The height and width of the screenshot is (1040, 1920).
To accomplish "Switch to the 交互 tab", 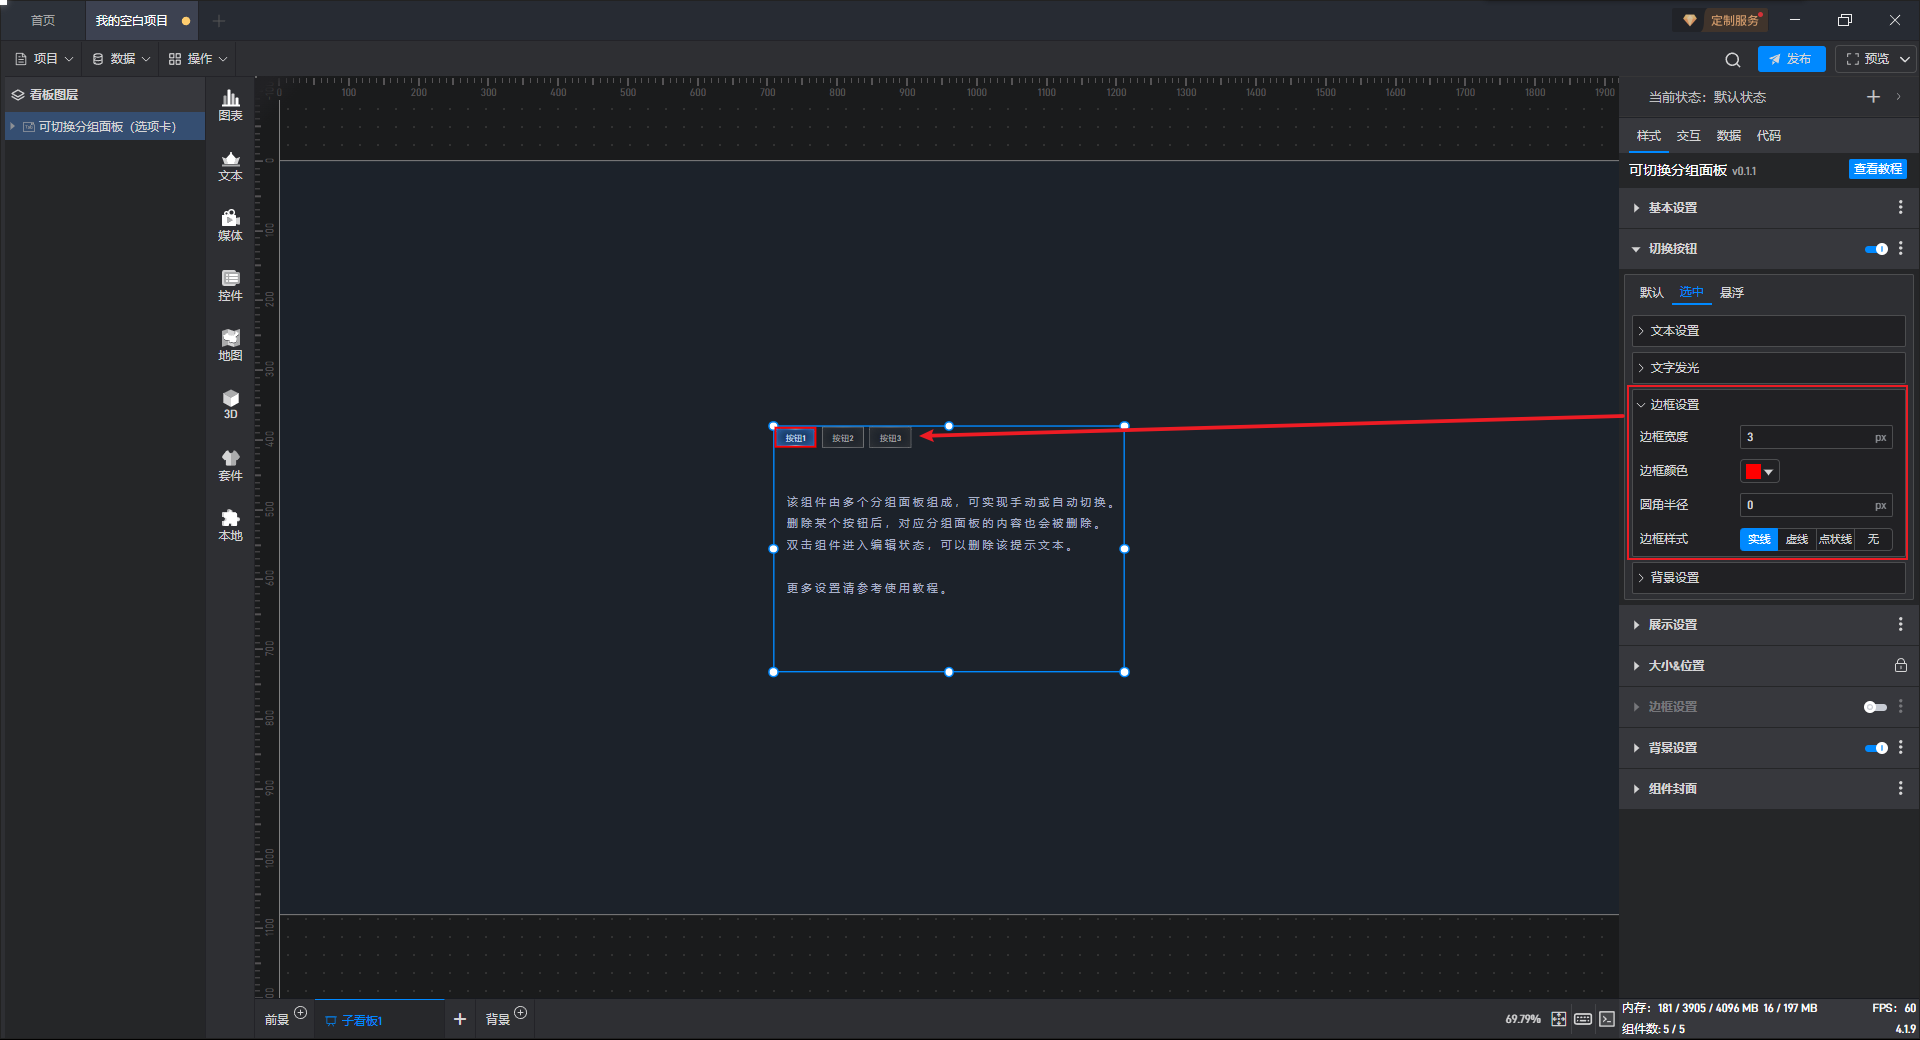I will click(1688, 136).
